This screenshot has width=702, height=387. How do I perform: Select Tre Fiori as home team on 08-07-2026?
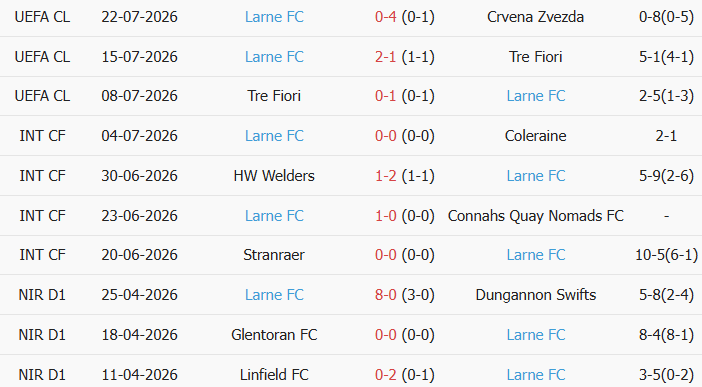(274, 96)
